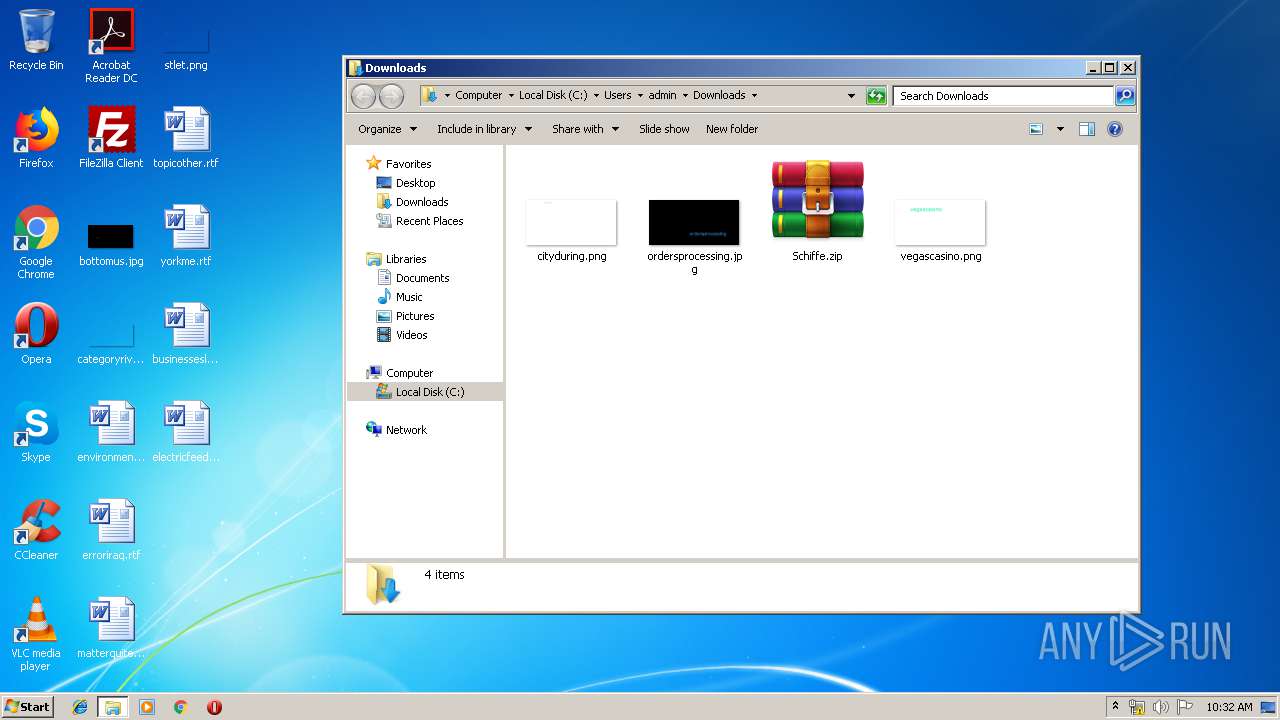
Task: Open the Windows Start menu
Action: 28,707
